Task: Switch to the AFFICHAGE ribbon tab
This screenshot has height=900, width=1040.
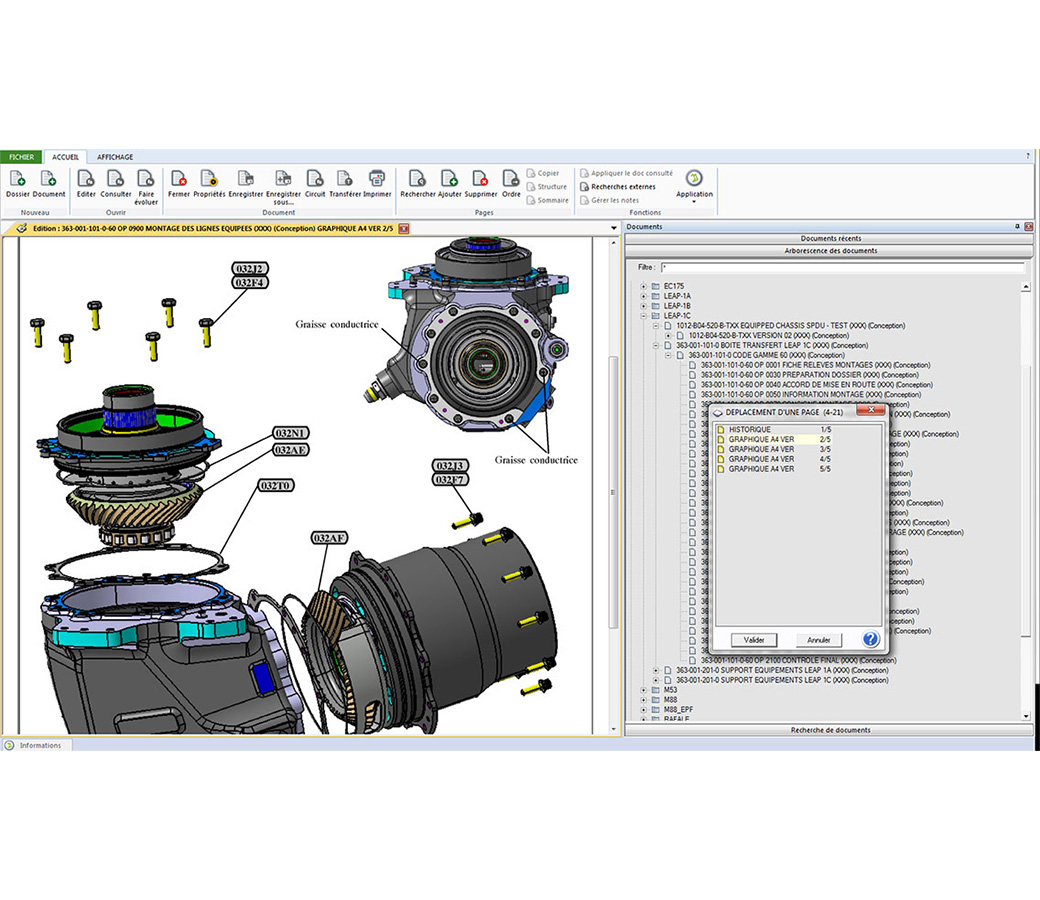Action: (x=115, y=157)
